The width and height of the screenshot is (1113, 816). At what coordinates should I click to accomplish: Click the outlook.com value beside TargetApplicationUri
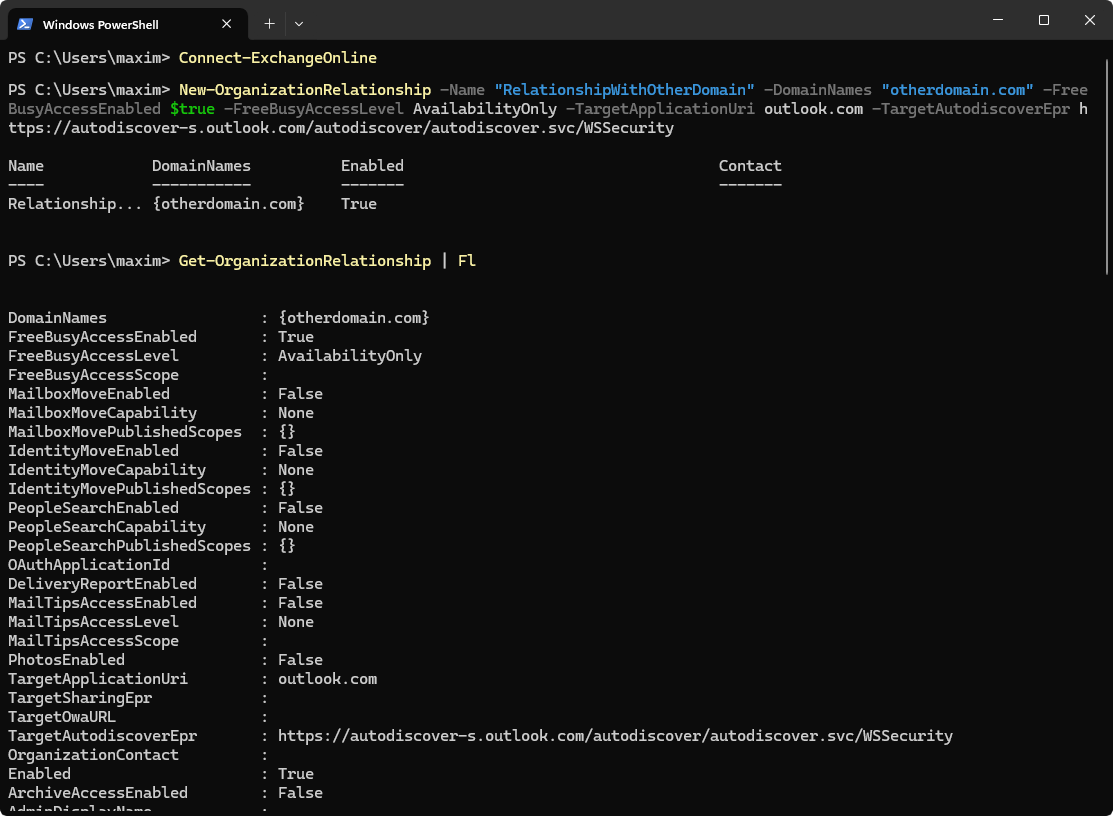tap(327, 679)
